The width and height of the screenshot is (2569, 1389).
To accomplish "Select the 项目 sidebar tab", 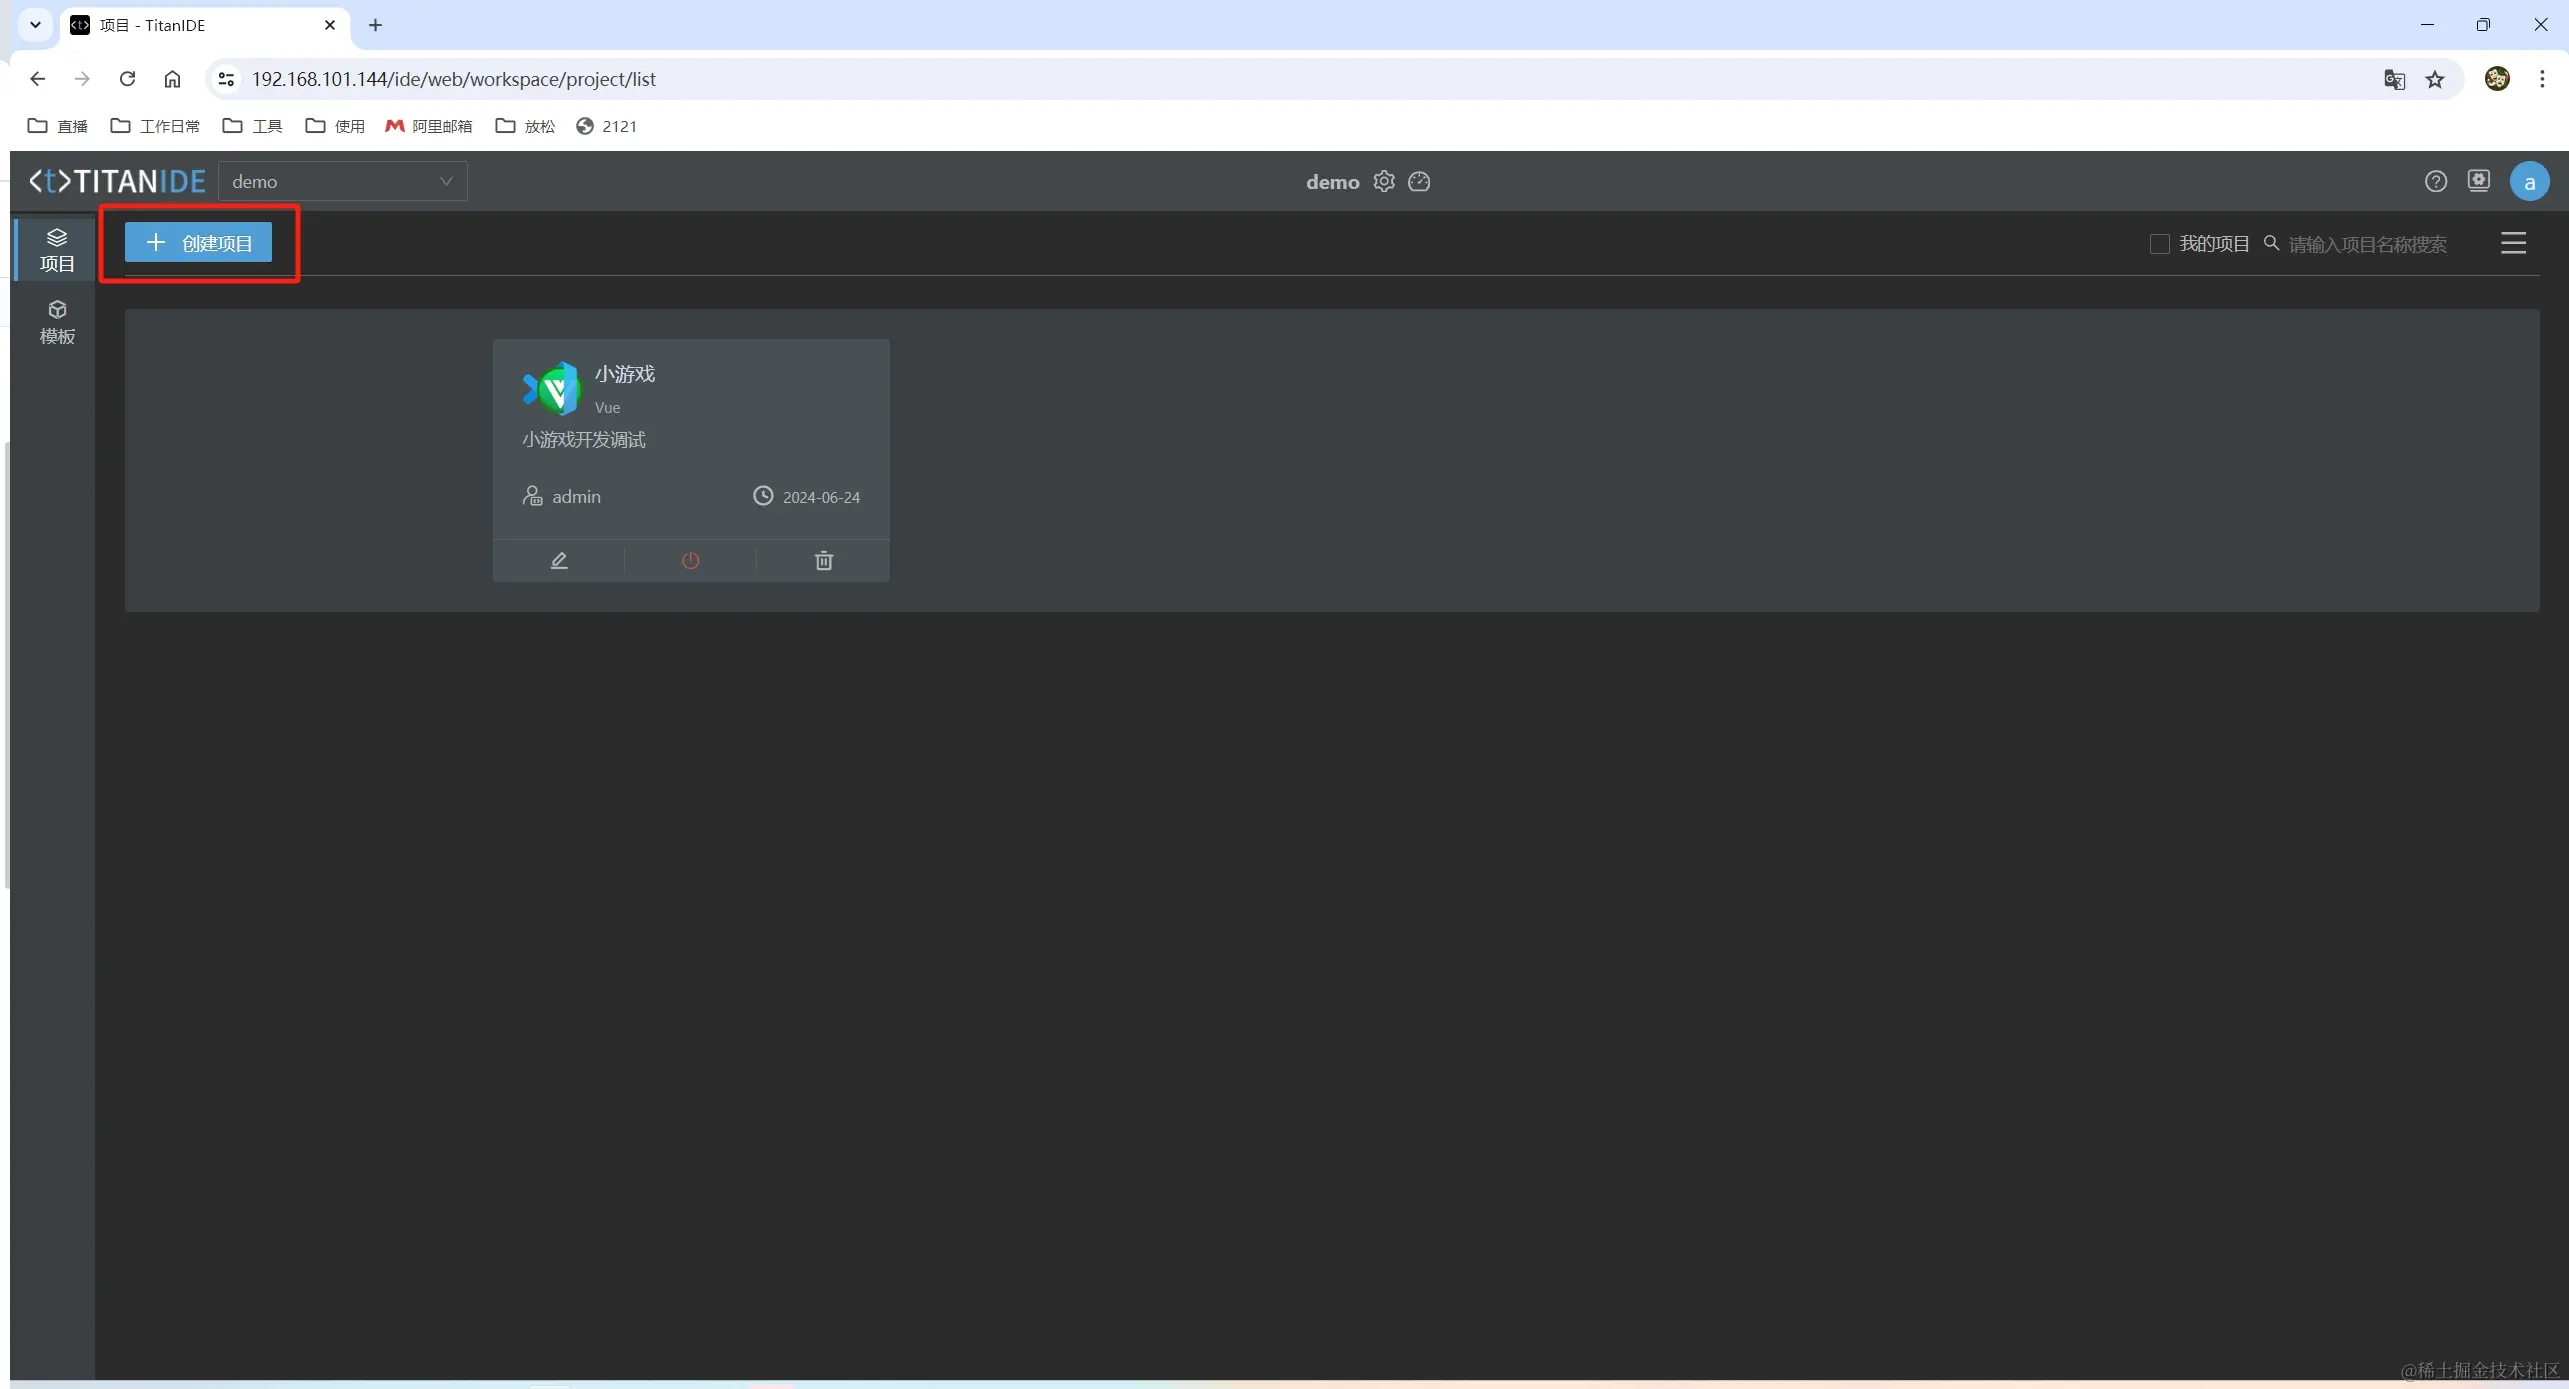I will pyautogui.click(x=57, y=249).
